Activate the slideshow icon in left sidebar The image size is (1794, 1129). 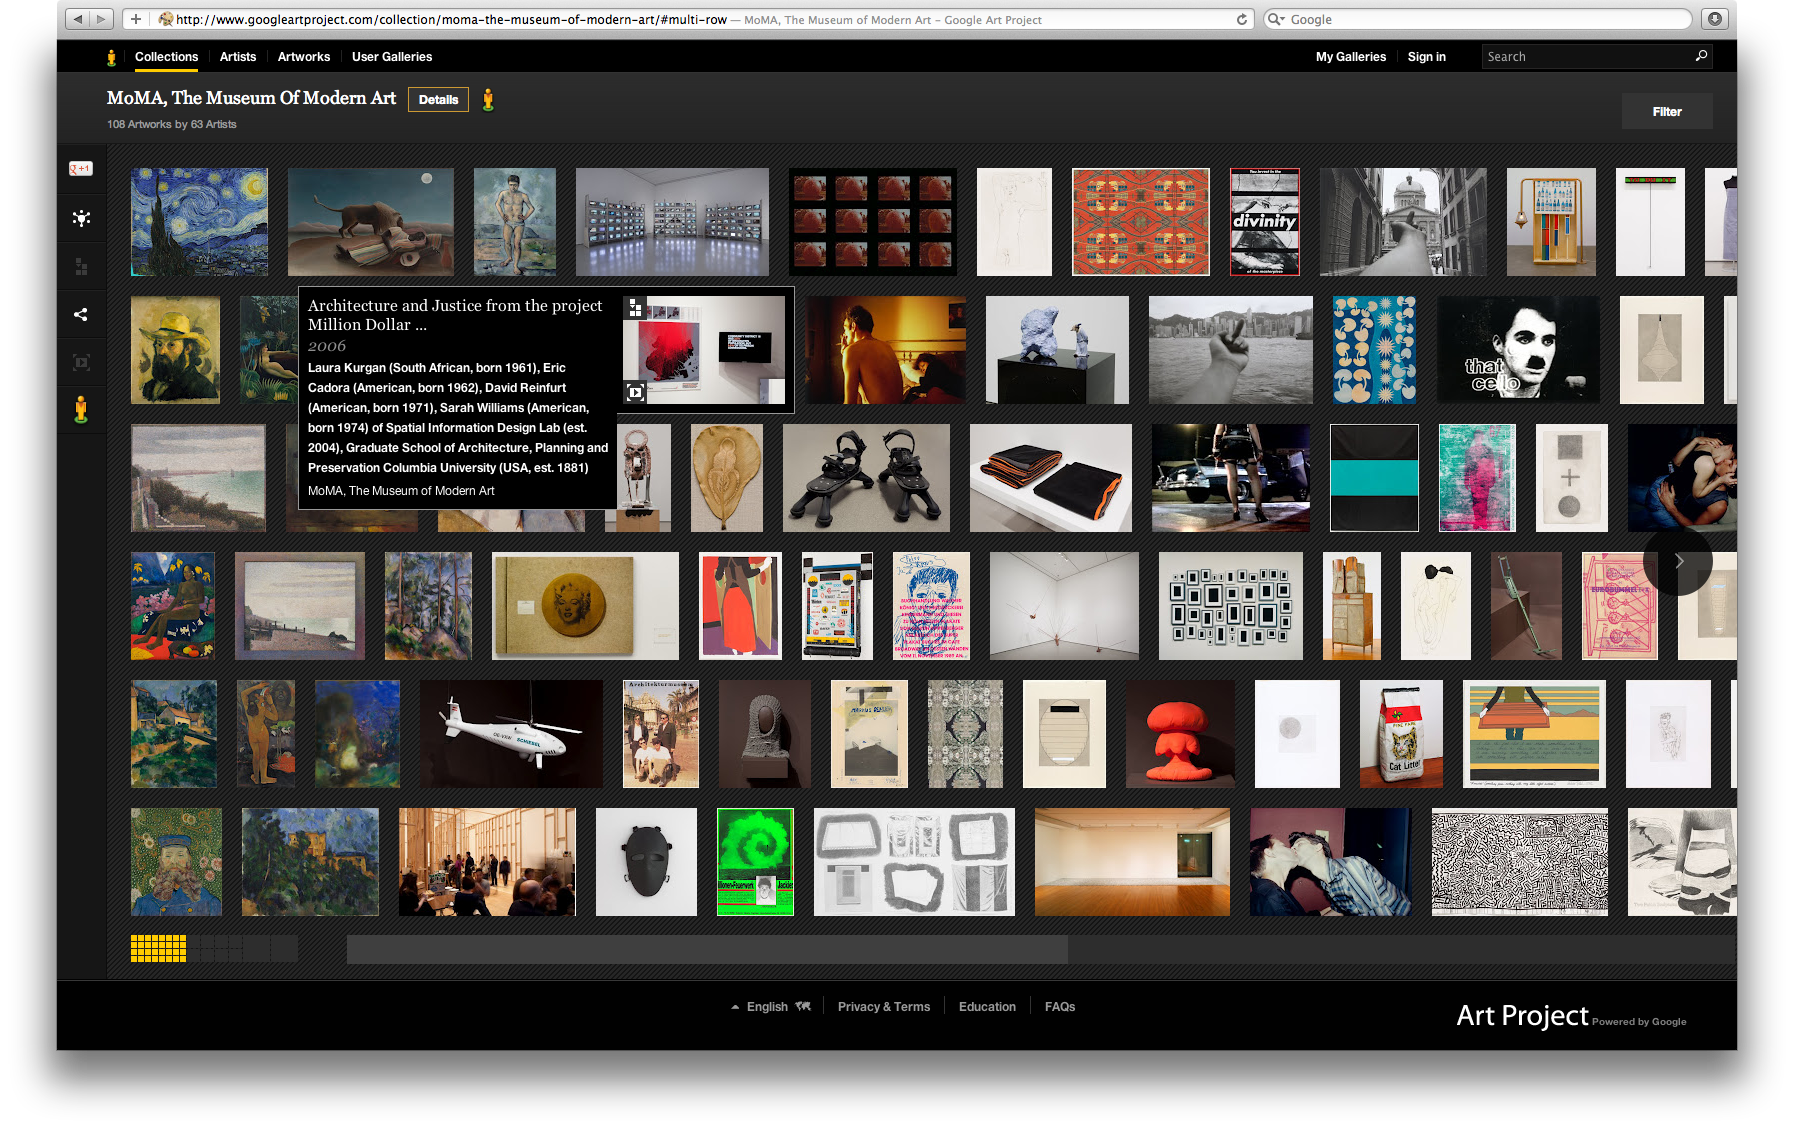pos(80,362)
